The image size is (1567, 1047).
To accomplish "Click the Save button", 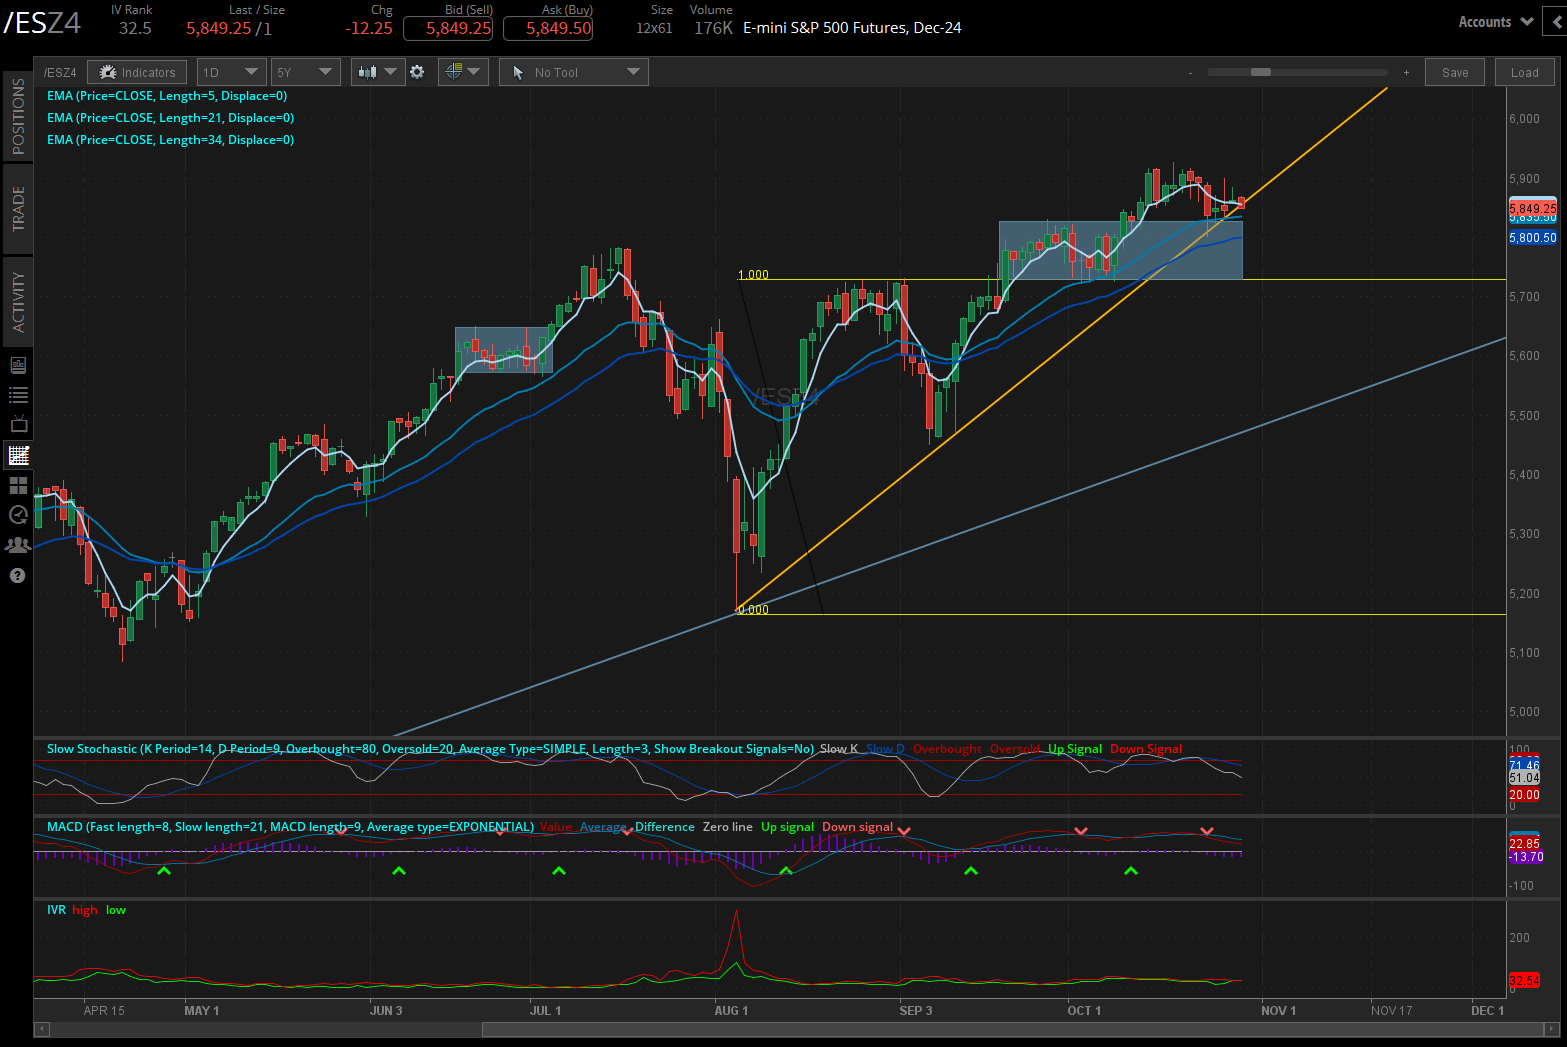I will tap(1454, 71).
